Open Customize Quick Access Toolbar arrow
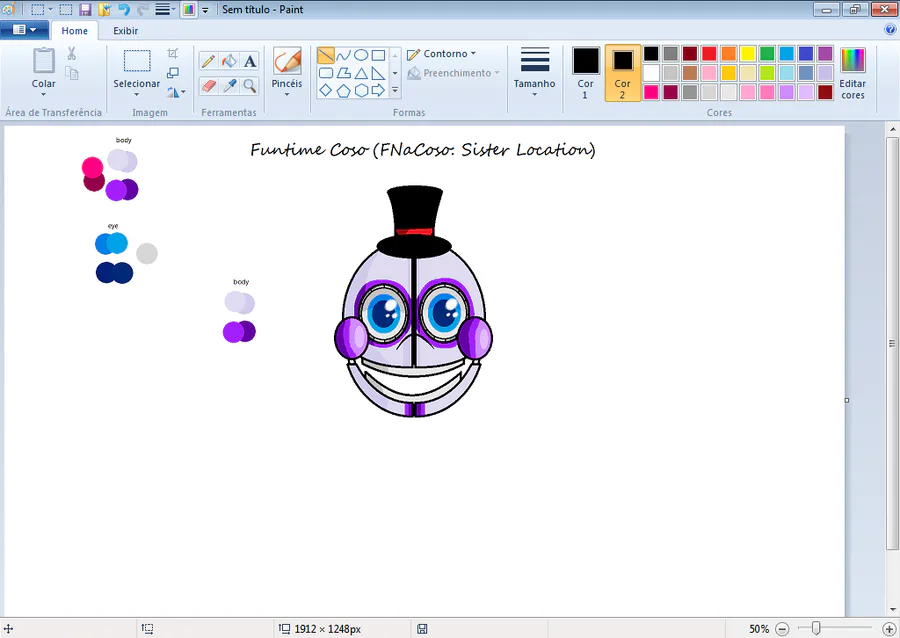The width and height of the screenshot is (900, 638). pyautogui.click(x=205, y=10)
